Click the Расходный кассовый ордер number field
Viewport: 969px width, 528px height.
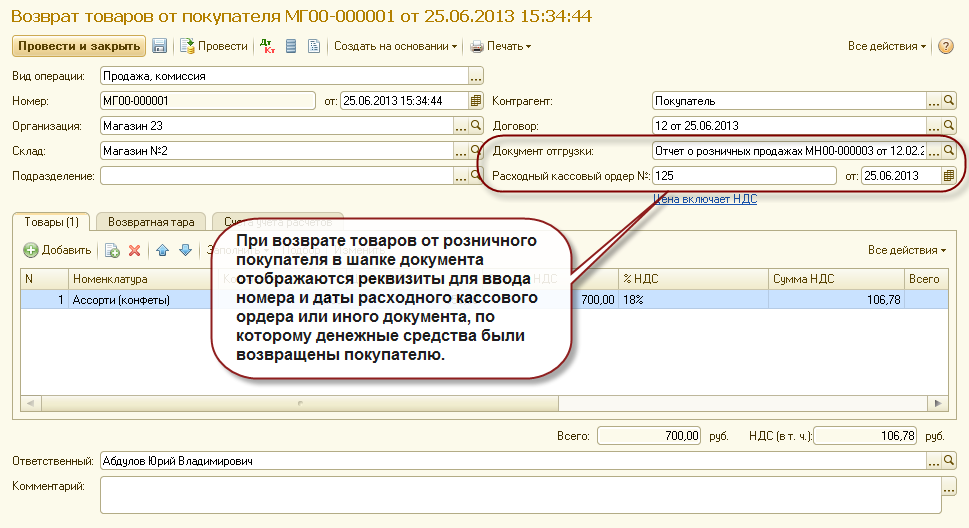[744, 176]
